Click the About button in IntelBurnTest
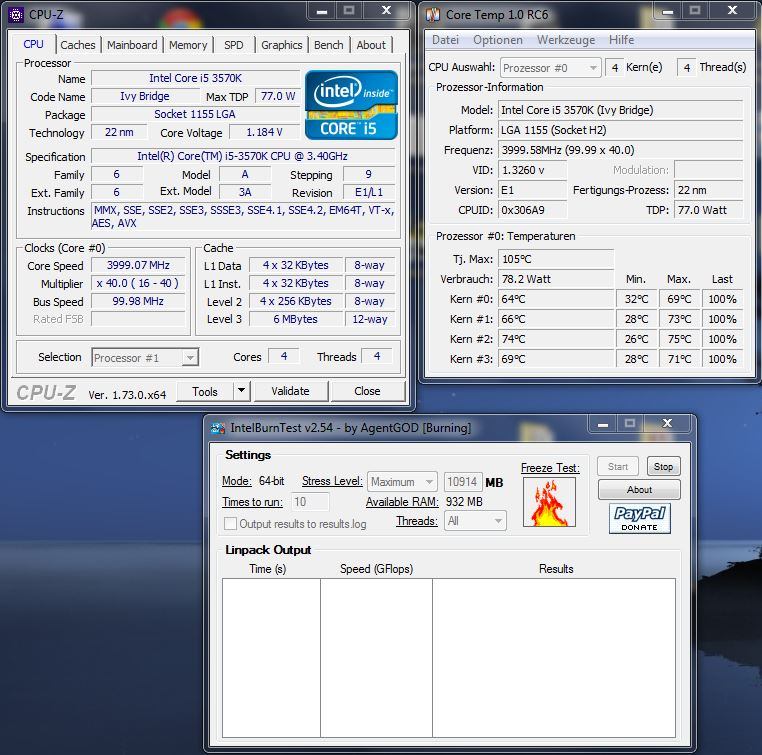 coord(639,490)
